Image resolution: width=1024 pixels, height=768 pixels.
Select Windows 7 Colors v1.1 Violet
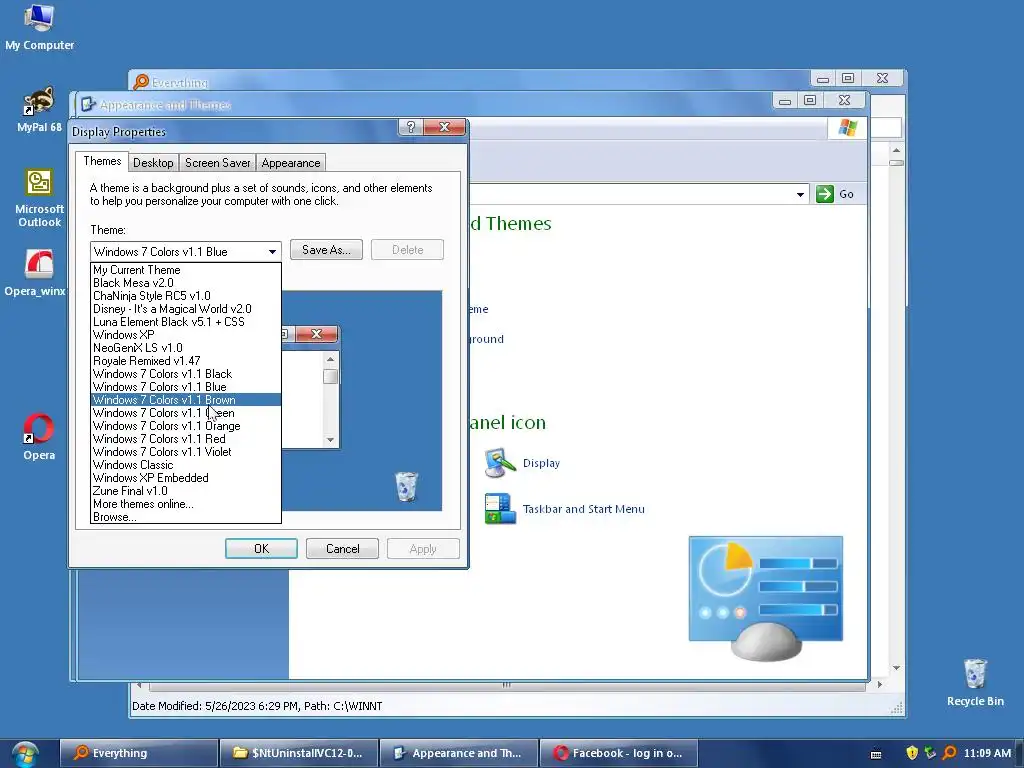(x=185, y=452)
